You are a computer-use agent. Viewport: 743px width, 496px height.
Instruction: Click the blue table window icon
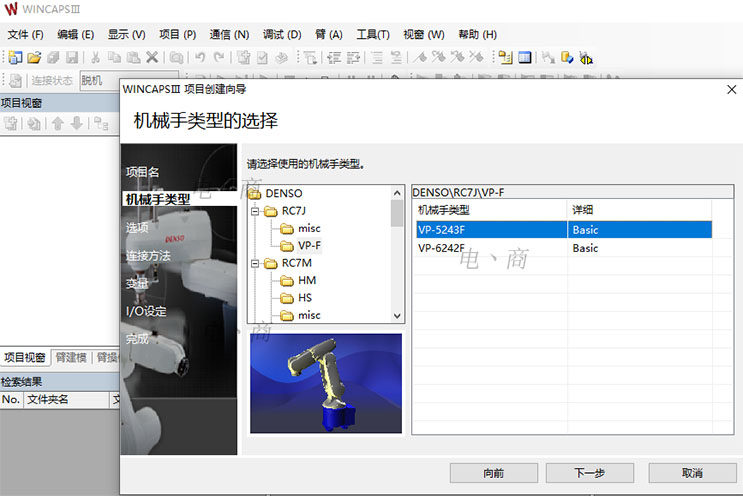[x=525, y=58]
